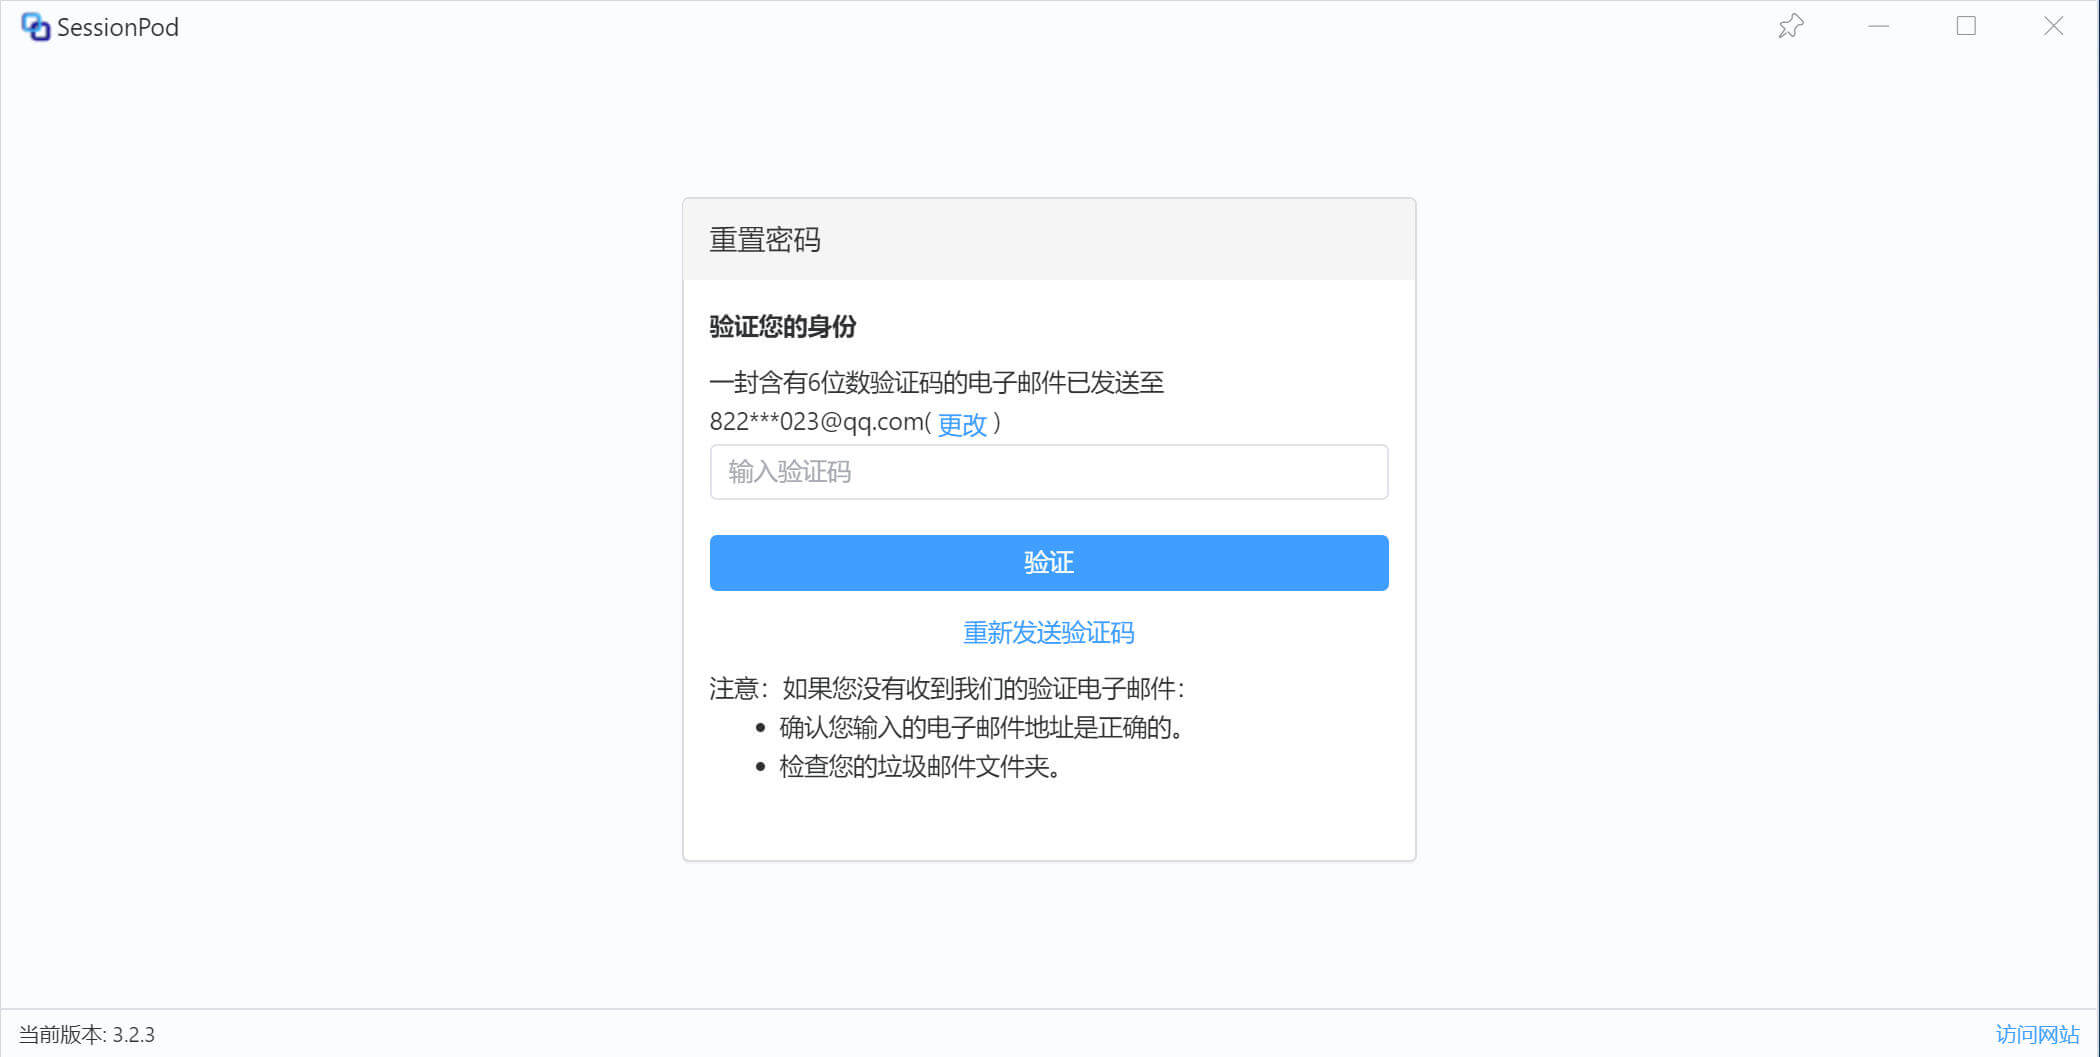This screenshot has width=2100, height=1057.
Task: Close the SessionPod window
Action: tap(2053, 26)
